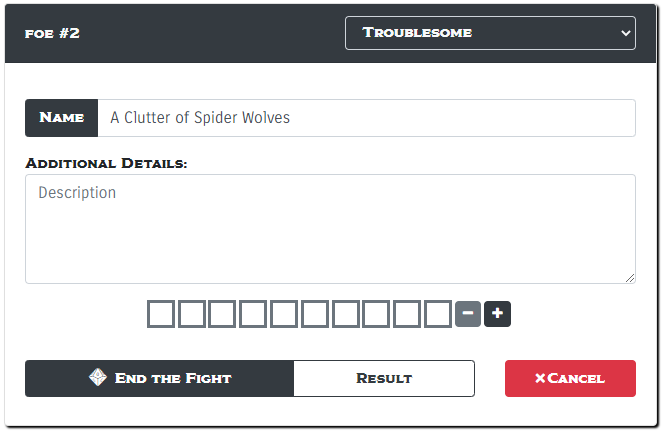Click into the Description text area
Image resolution: width=668 pixels, height=435 pixels.
coord(330,228)
